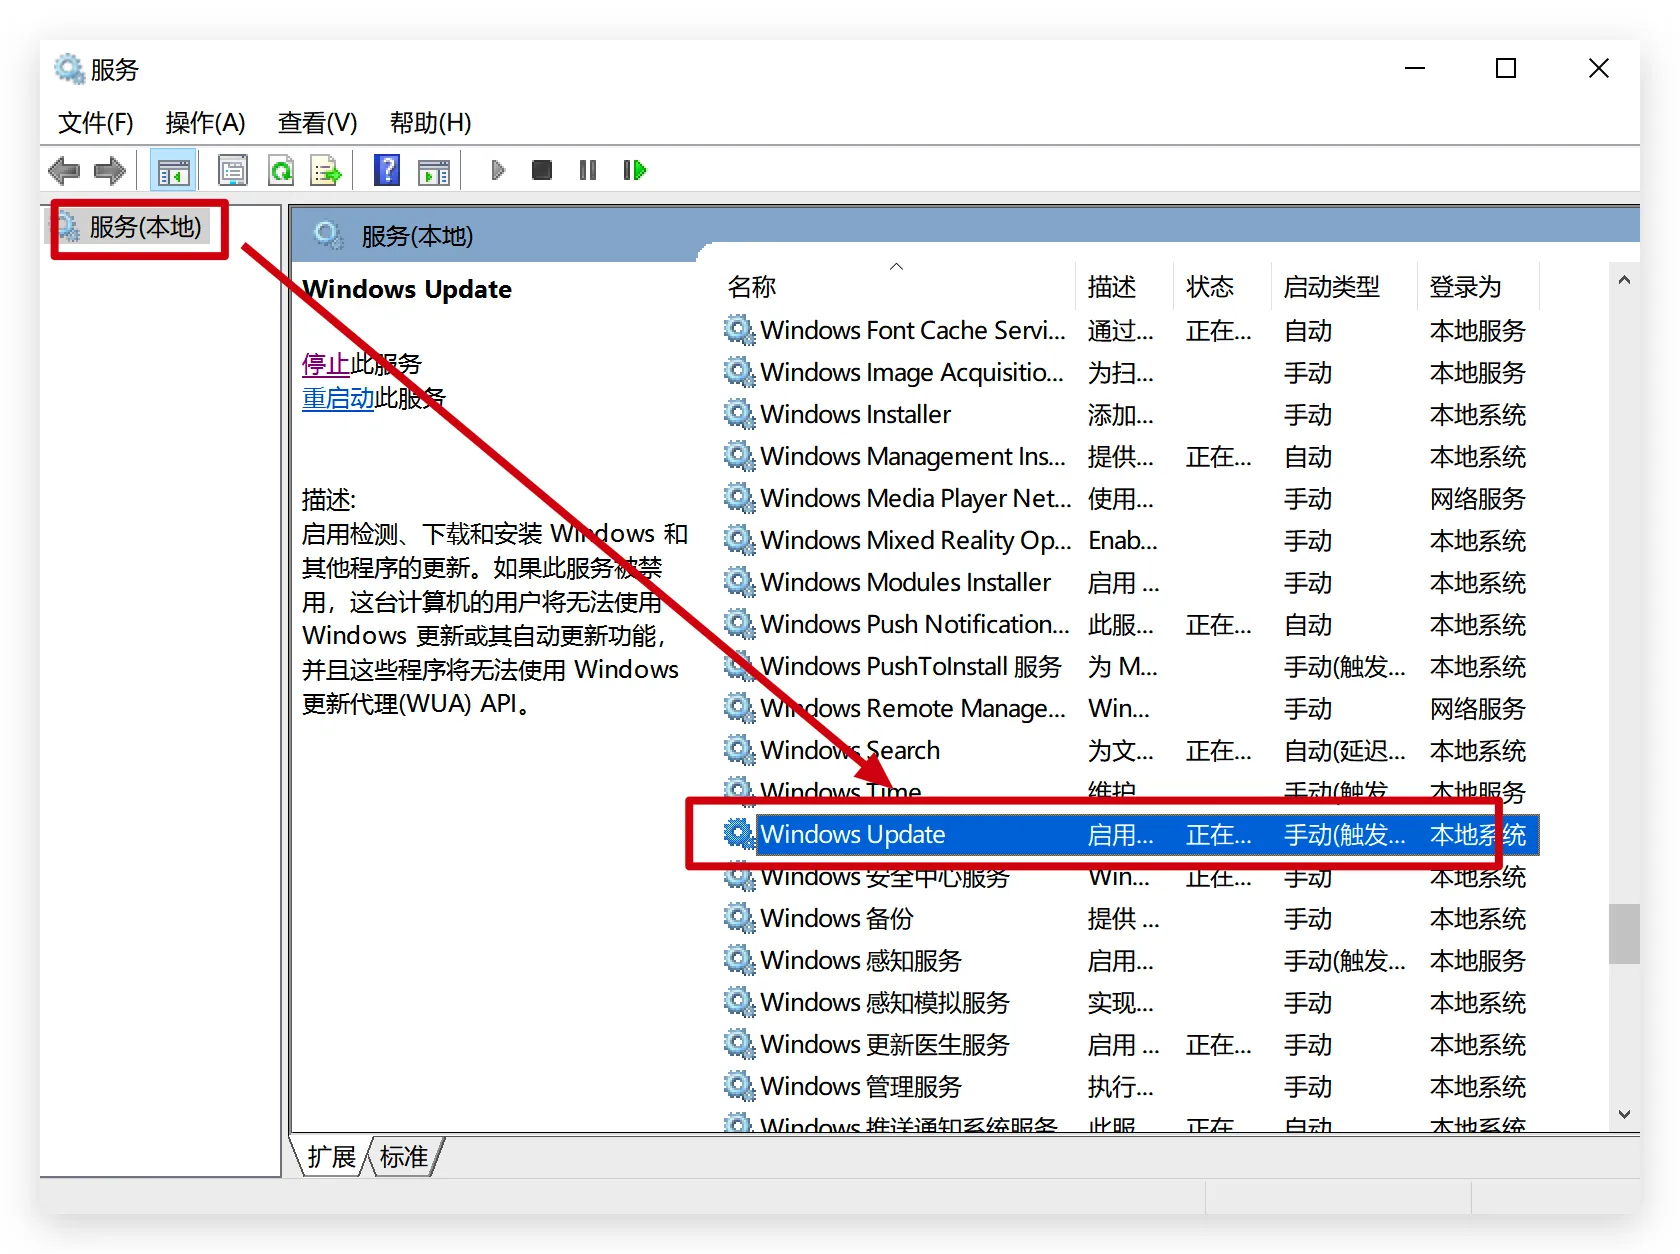Select the Windows Management Ins... service

[913, 457]
